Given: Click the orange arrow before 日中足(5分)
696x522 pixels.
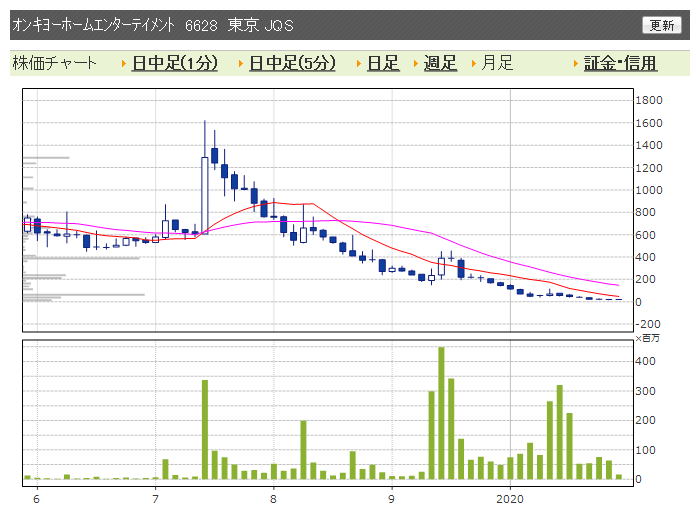Looking at the screenshot, I should point(241,63).
